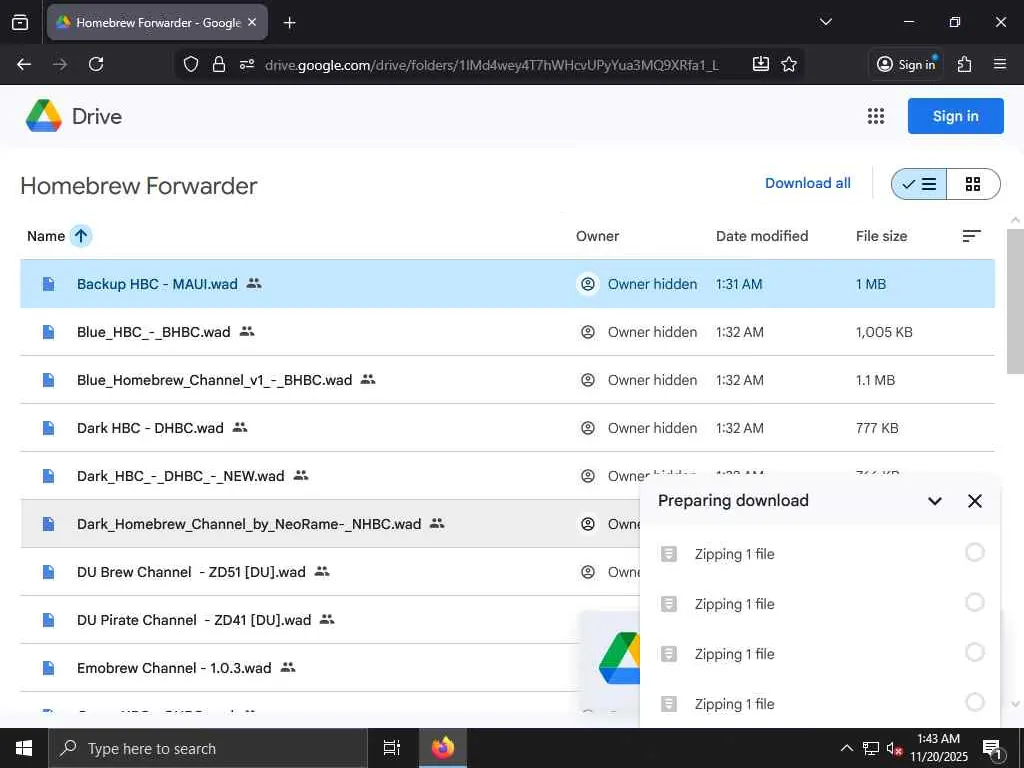Select DU Pirate Channel - ZD41 [DU].wad
The image size is (1024, 768).
299,620
